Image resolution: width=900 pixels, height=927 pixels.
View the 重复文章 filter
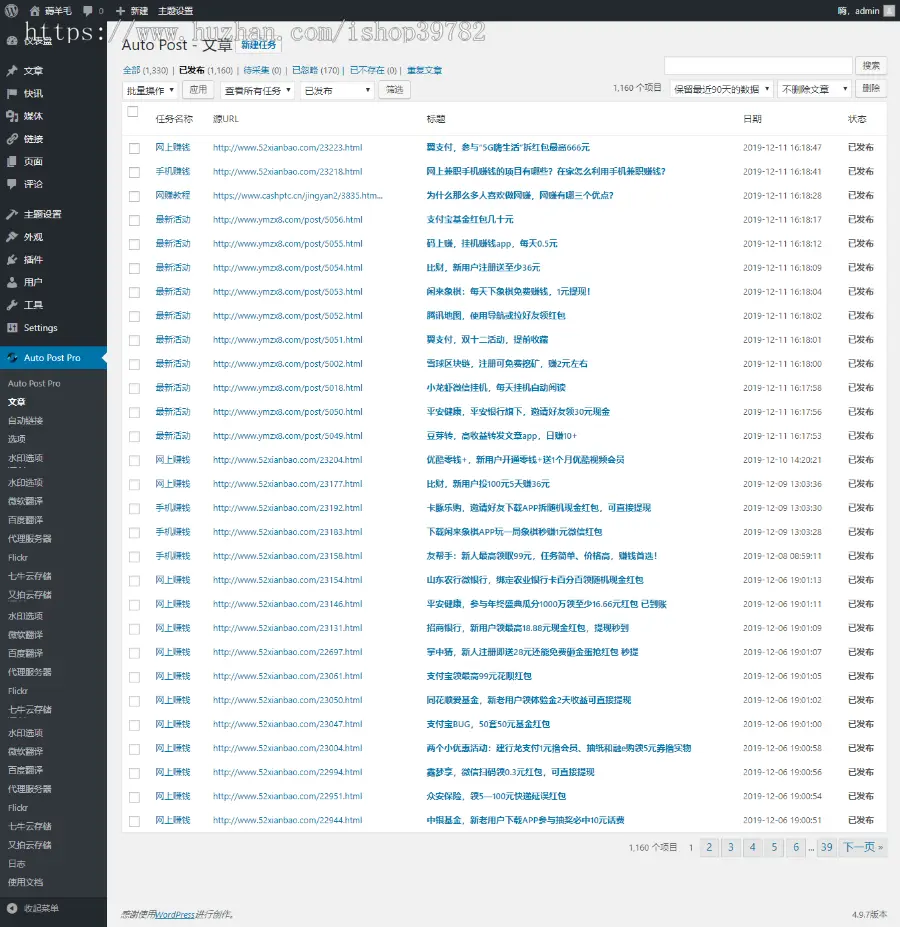(x=425, y=70)
